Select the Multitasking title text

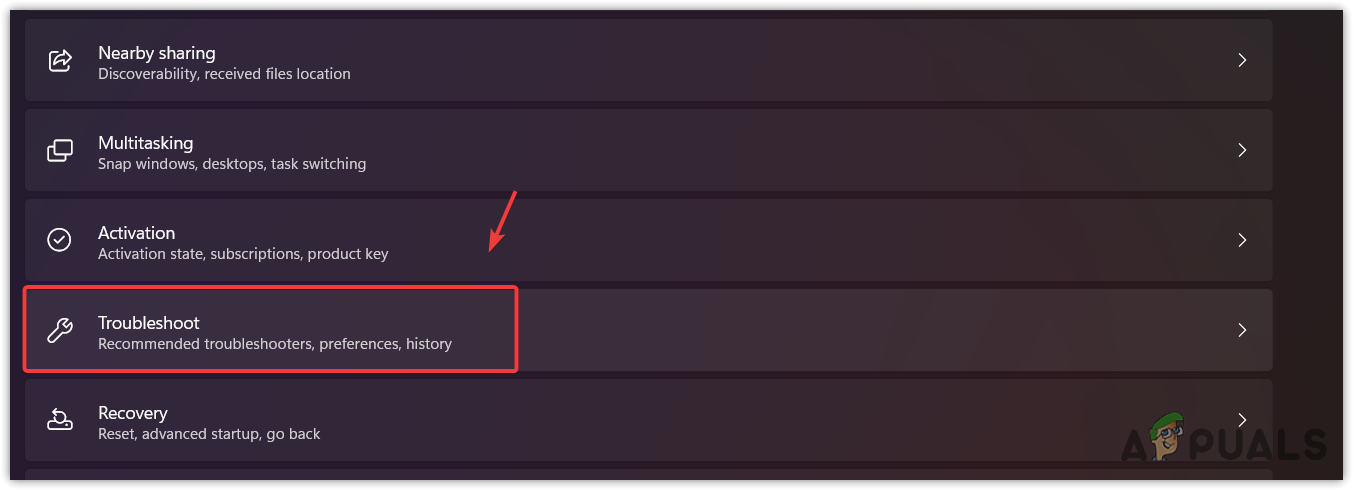[x=146, y=143]
